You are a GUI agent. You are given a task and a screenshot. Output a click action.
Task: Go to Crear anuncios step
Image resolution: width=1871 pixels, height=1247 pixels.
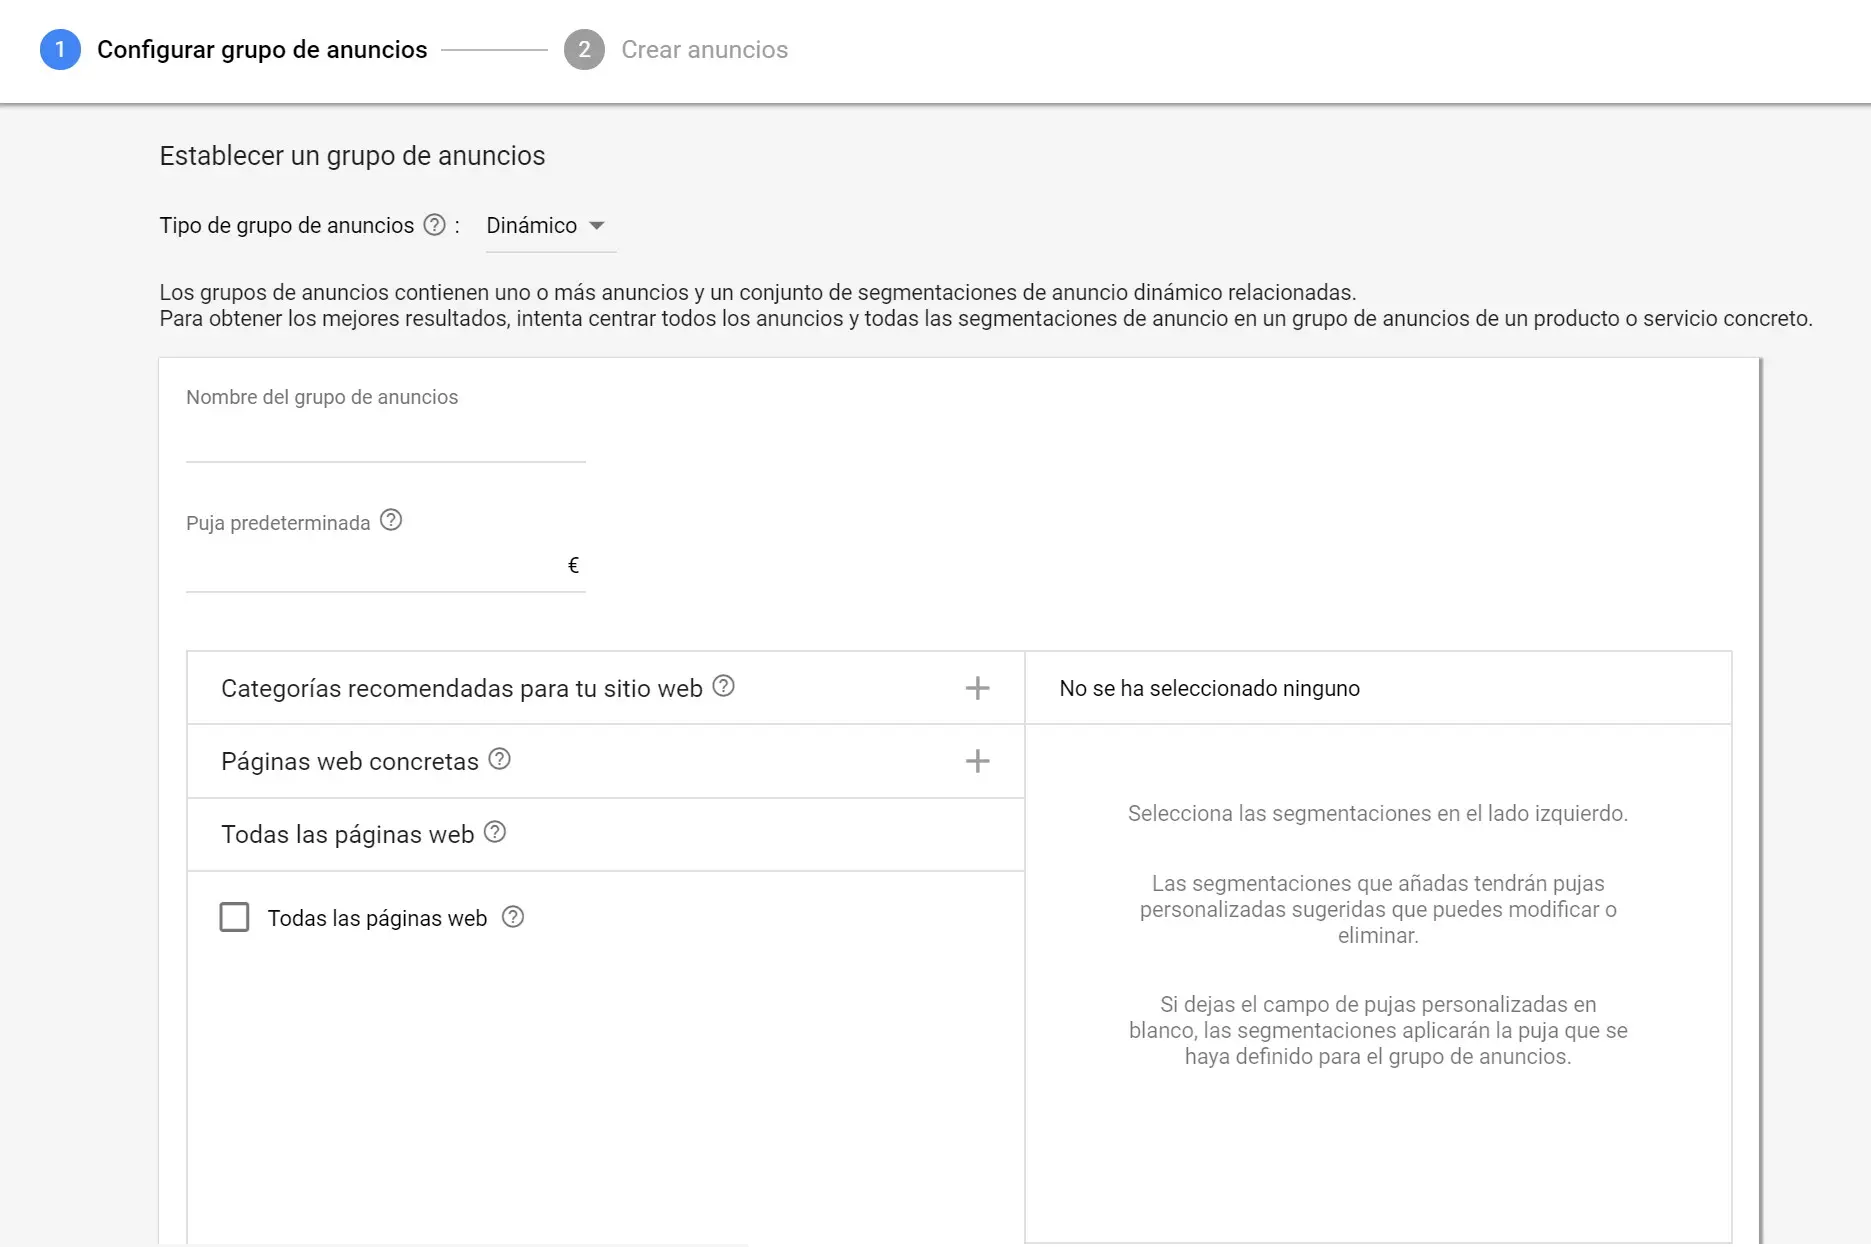click(704, 49)
